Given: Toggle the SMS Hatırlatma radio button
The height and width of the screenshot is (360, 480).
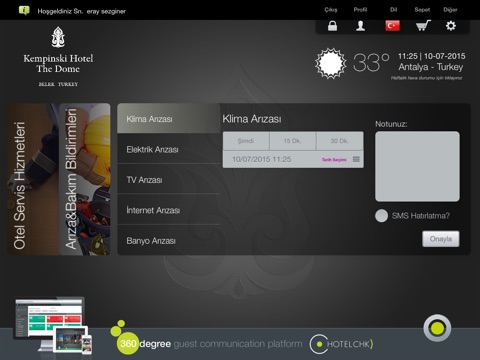Looking at the screenshot, I should [x=381, y=216].
